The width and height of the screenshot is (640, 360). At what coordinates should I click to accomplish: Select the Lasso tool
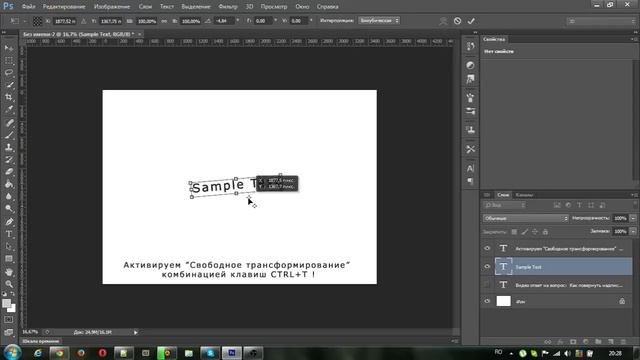pos(9,73)
